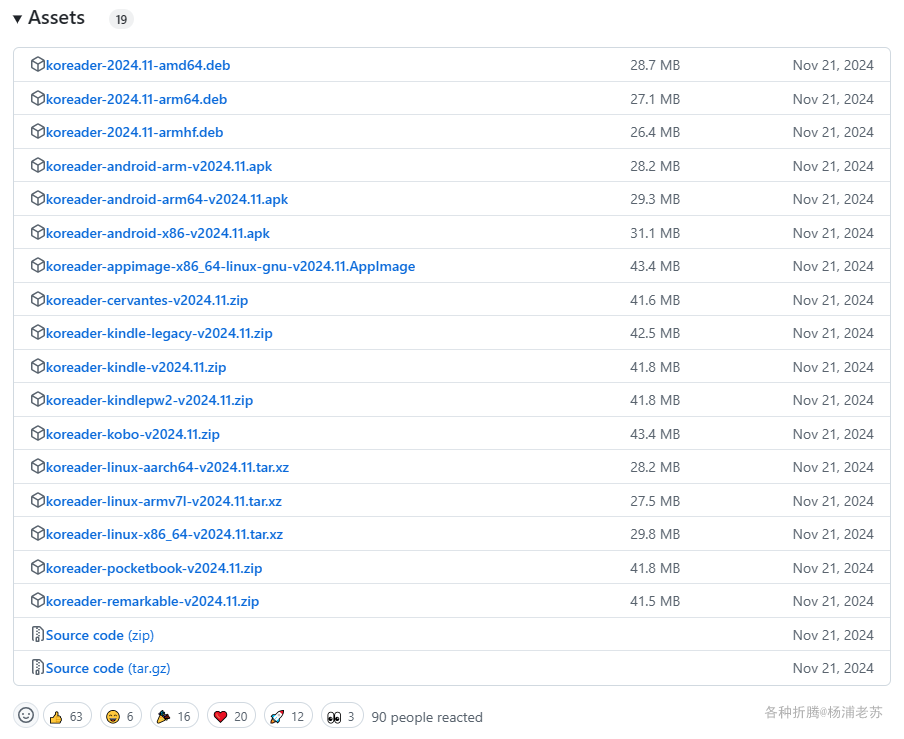
Task: Download koreader-remarkable-v2024.11.zip
Action: coord(152,601)
